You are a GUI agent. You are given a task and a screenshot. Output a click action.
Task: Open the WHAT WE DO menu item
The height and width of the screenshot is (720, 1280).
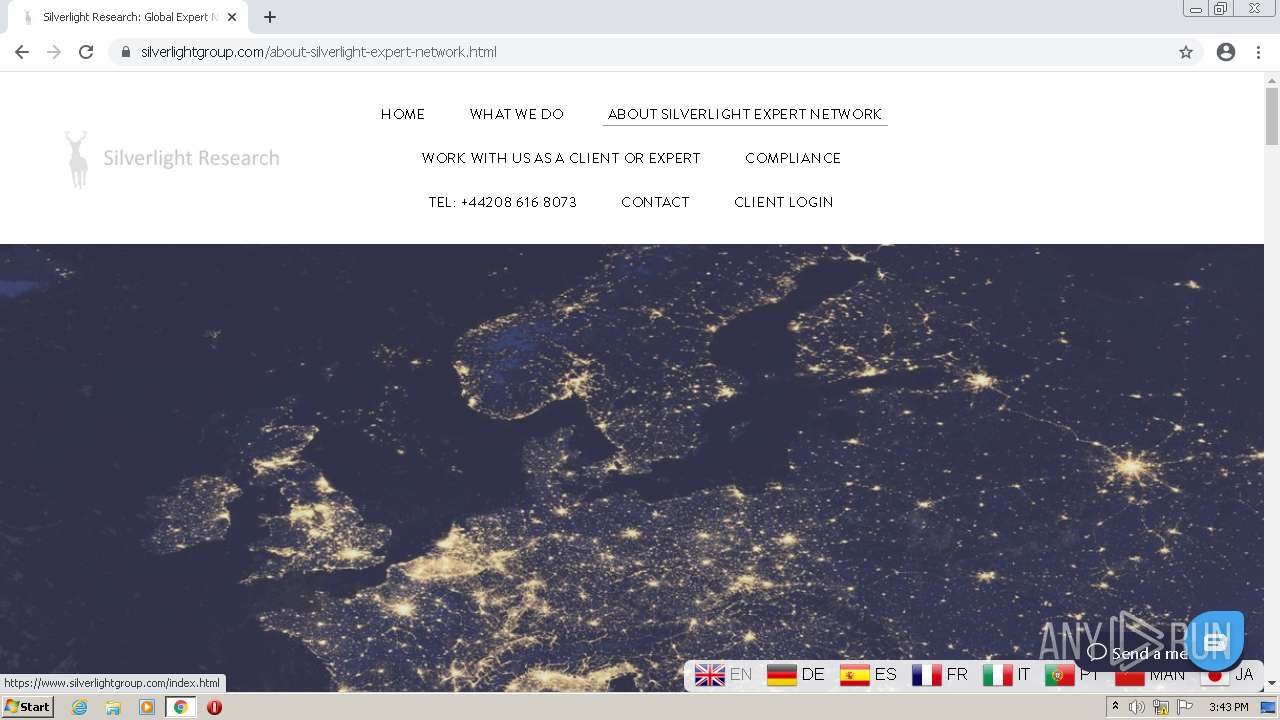[517, 114]
